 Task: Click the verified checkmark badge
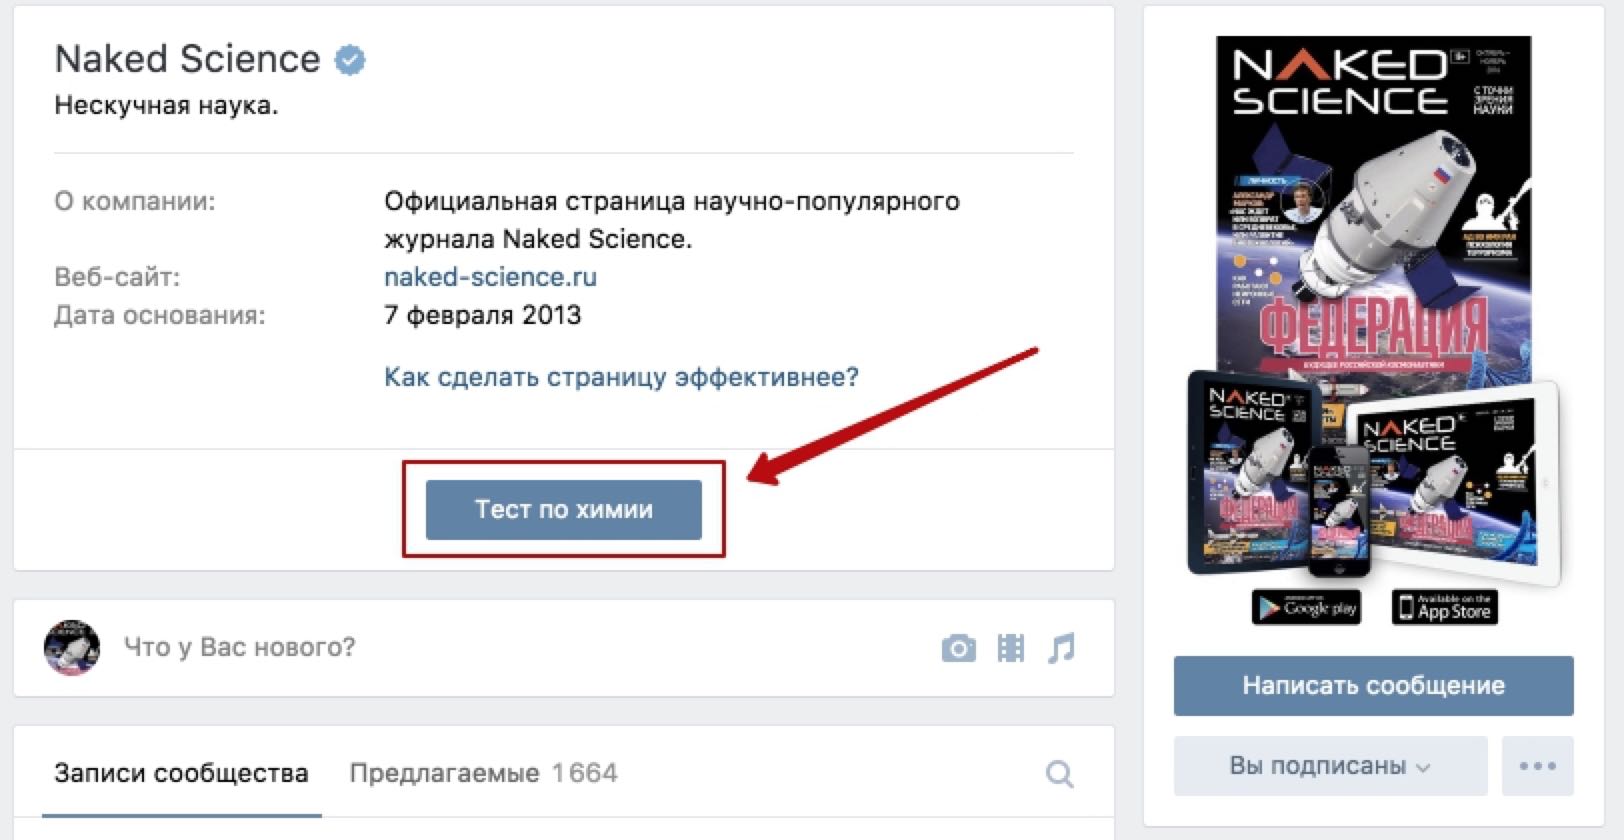pyautogui.click(x=349, y=60)
